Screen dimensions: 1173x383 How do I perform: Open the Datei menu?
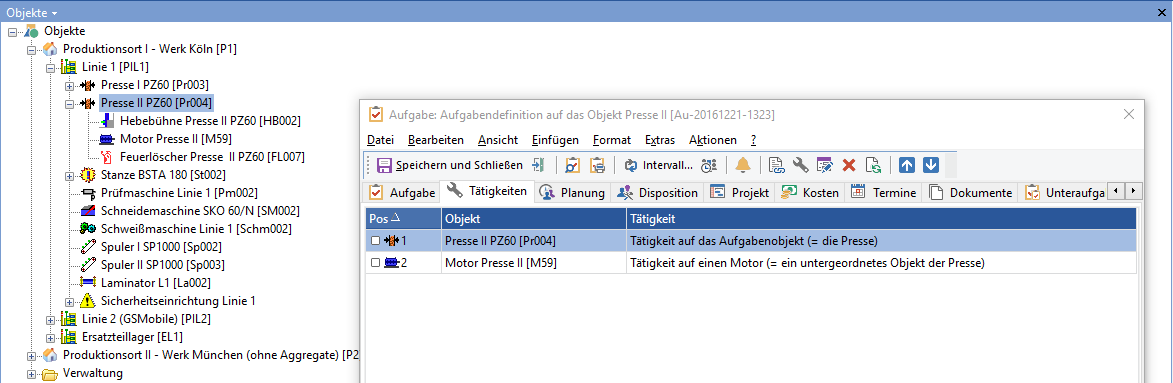(x=380, y=140)
